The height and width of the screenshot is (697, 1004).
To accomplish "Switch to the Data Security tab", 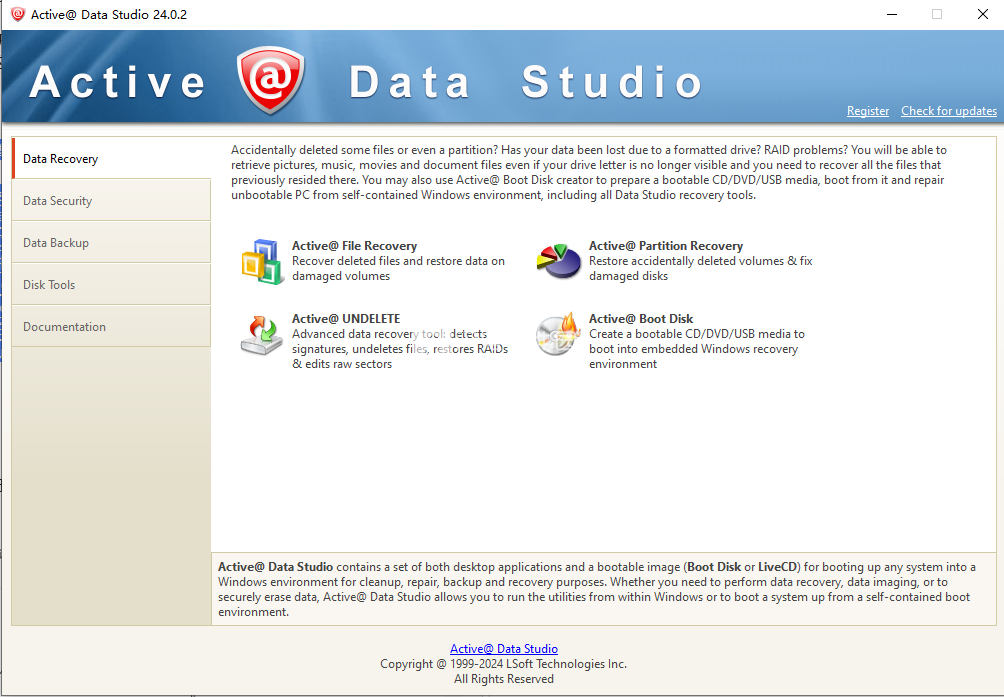I will point(111,201).
